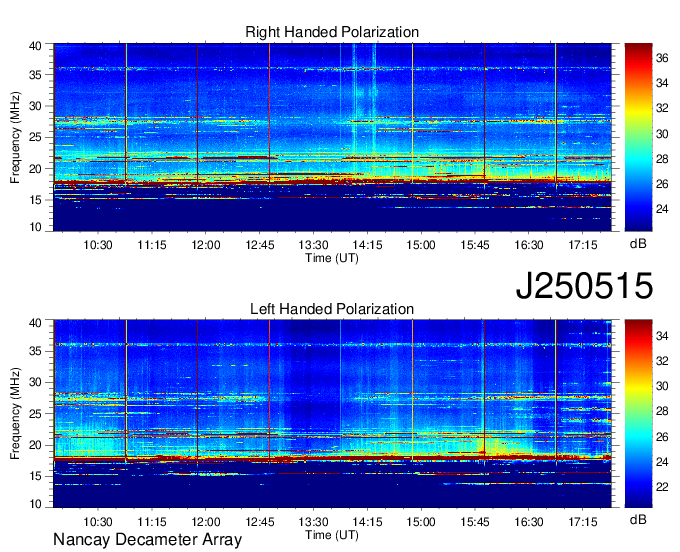This screenshot has width=680, height=552.
Task: Click 15 MHz tick on Right Handed frequency axis
Action: [35, 200]
